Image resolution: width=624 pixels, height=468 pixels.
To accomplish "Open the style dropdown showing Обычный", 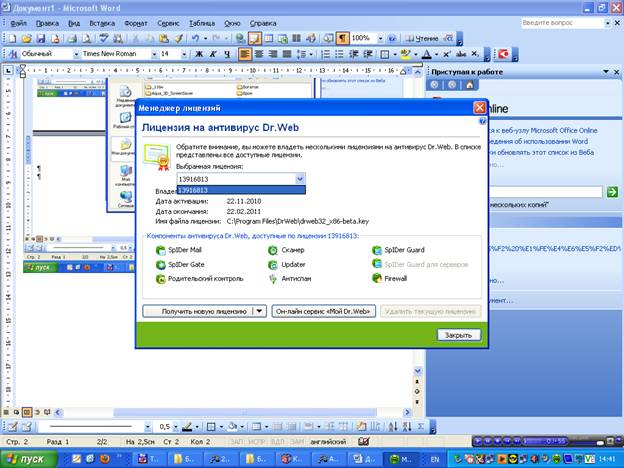I will (76, 54).
